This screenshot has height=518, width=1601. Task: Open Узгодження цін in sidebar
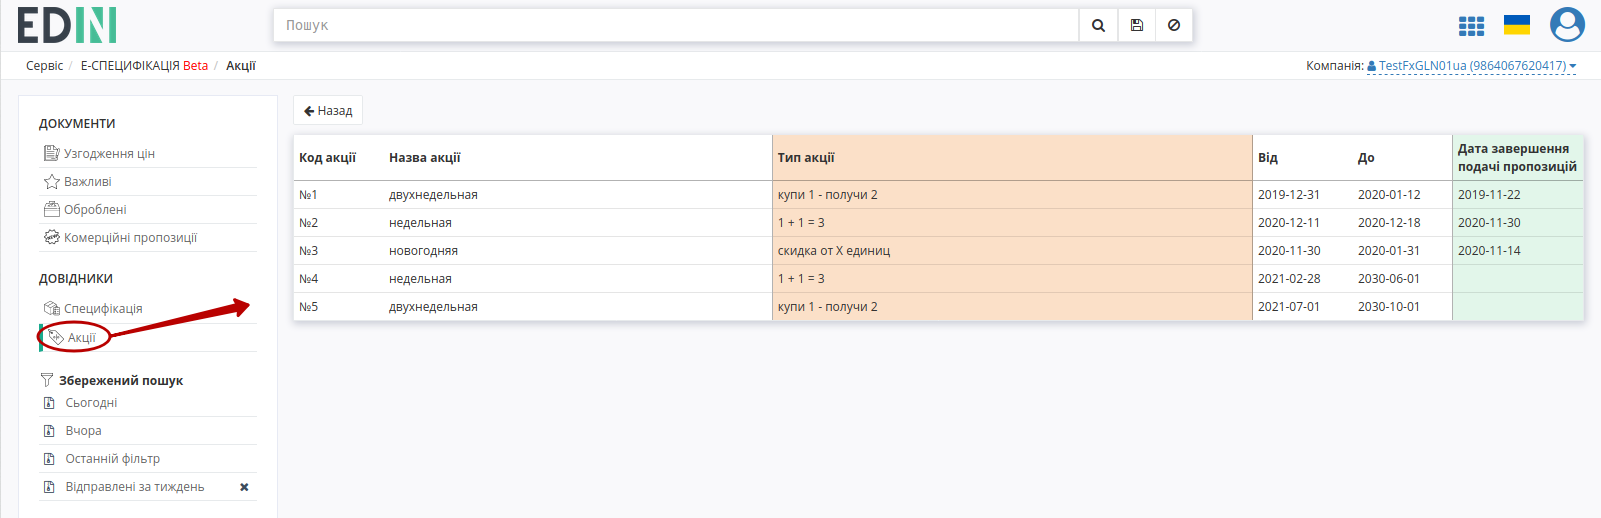[109, 154]
